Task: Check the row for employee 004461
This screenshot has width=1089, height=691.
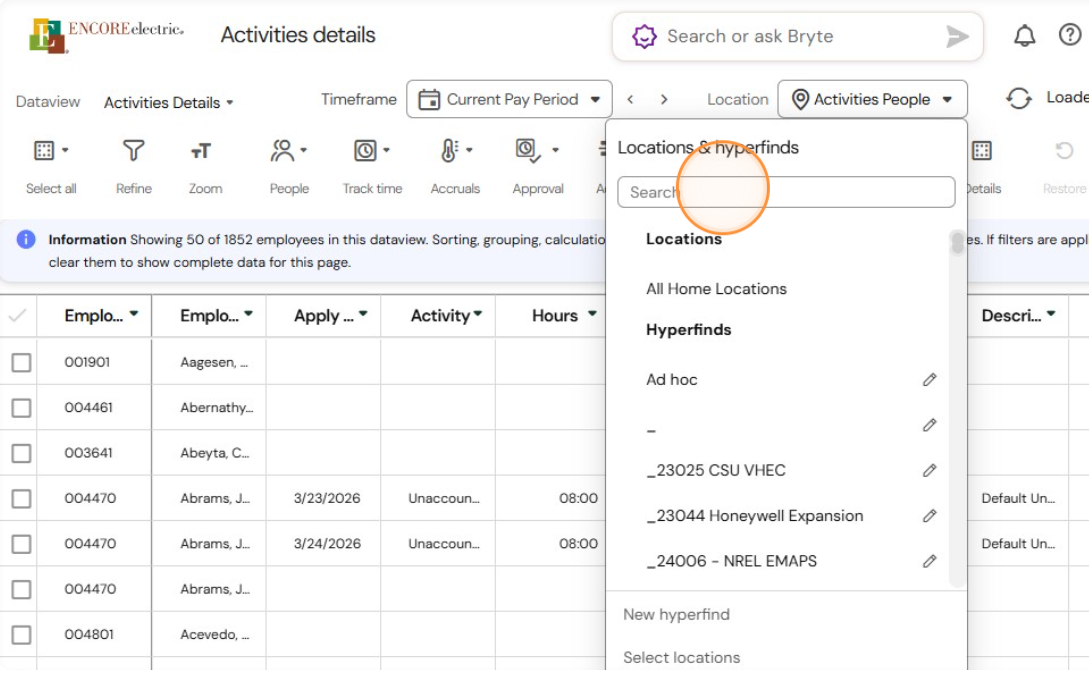Action: [x=22, y=408]
